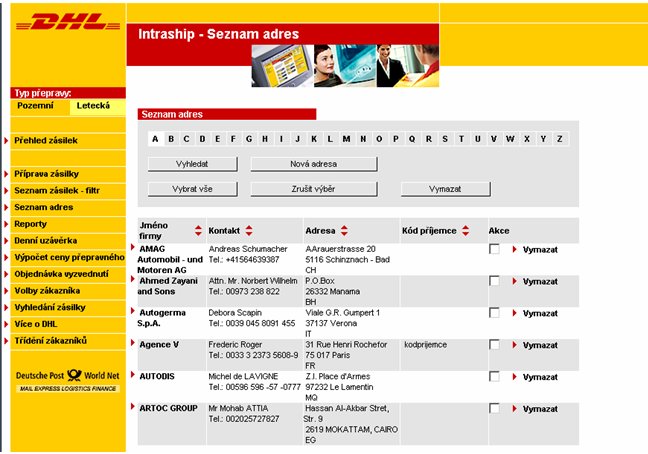Image resolution: width=648 pixels, height=454 pixels.
Task: Sort by Kód příjemce column arrows
Action: point(465,231)
